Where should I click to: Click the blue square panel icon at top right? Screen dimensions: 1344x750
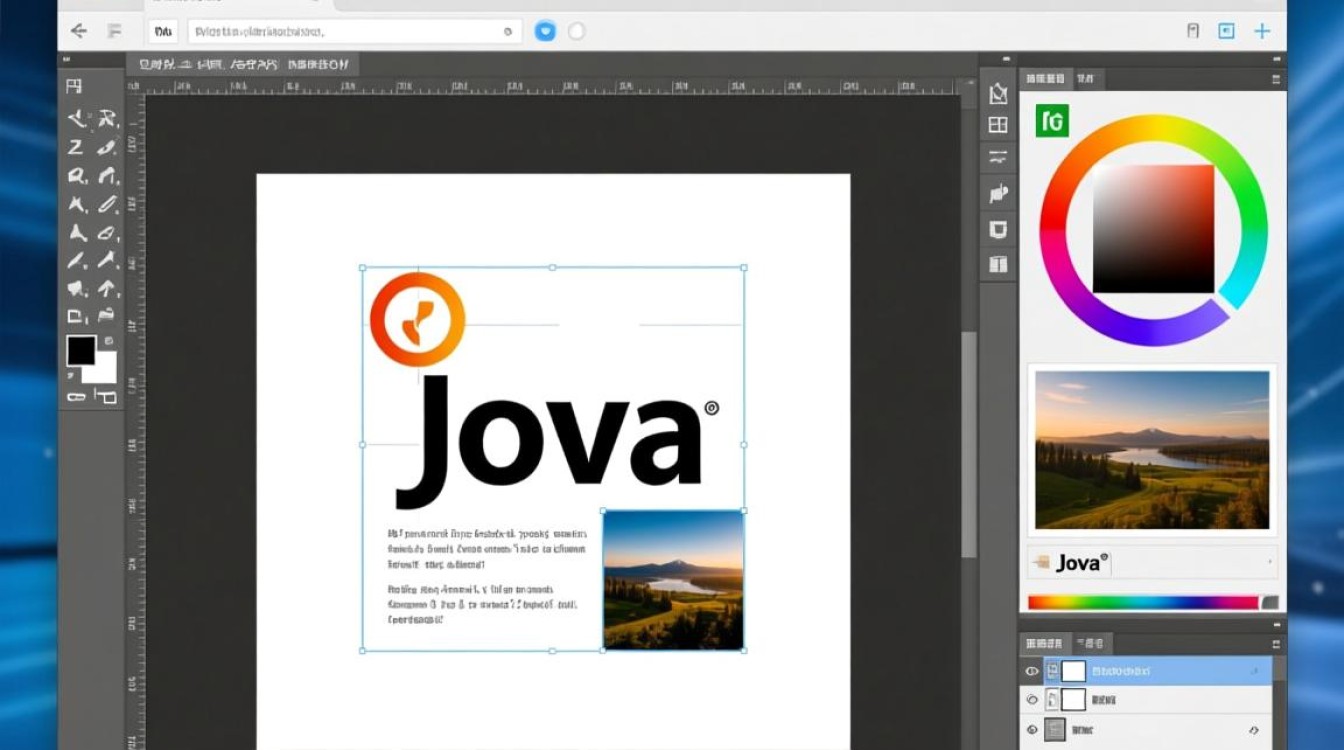[x=1226, y=31]
